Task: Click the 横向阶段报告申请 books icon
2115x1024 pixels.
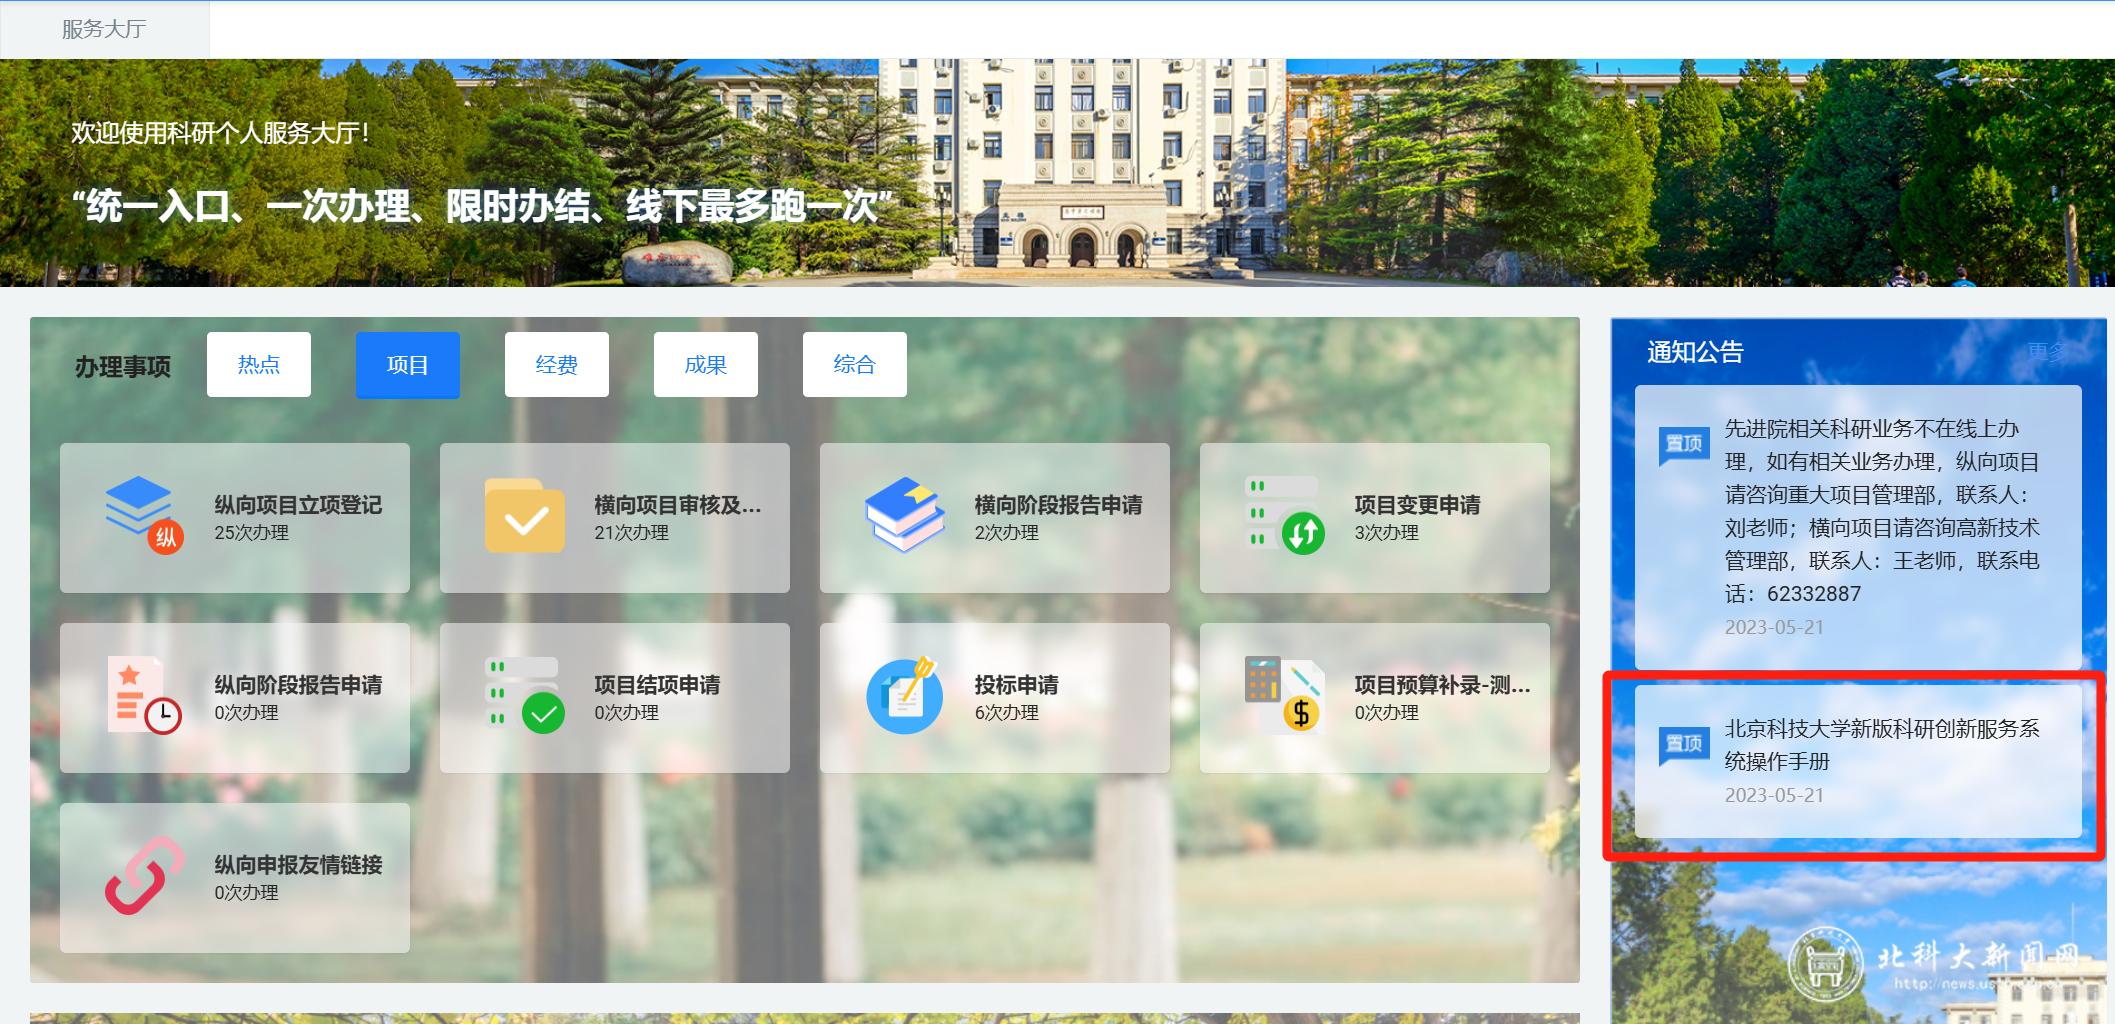Action: pos(904,515)
